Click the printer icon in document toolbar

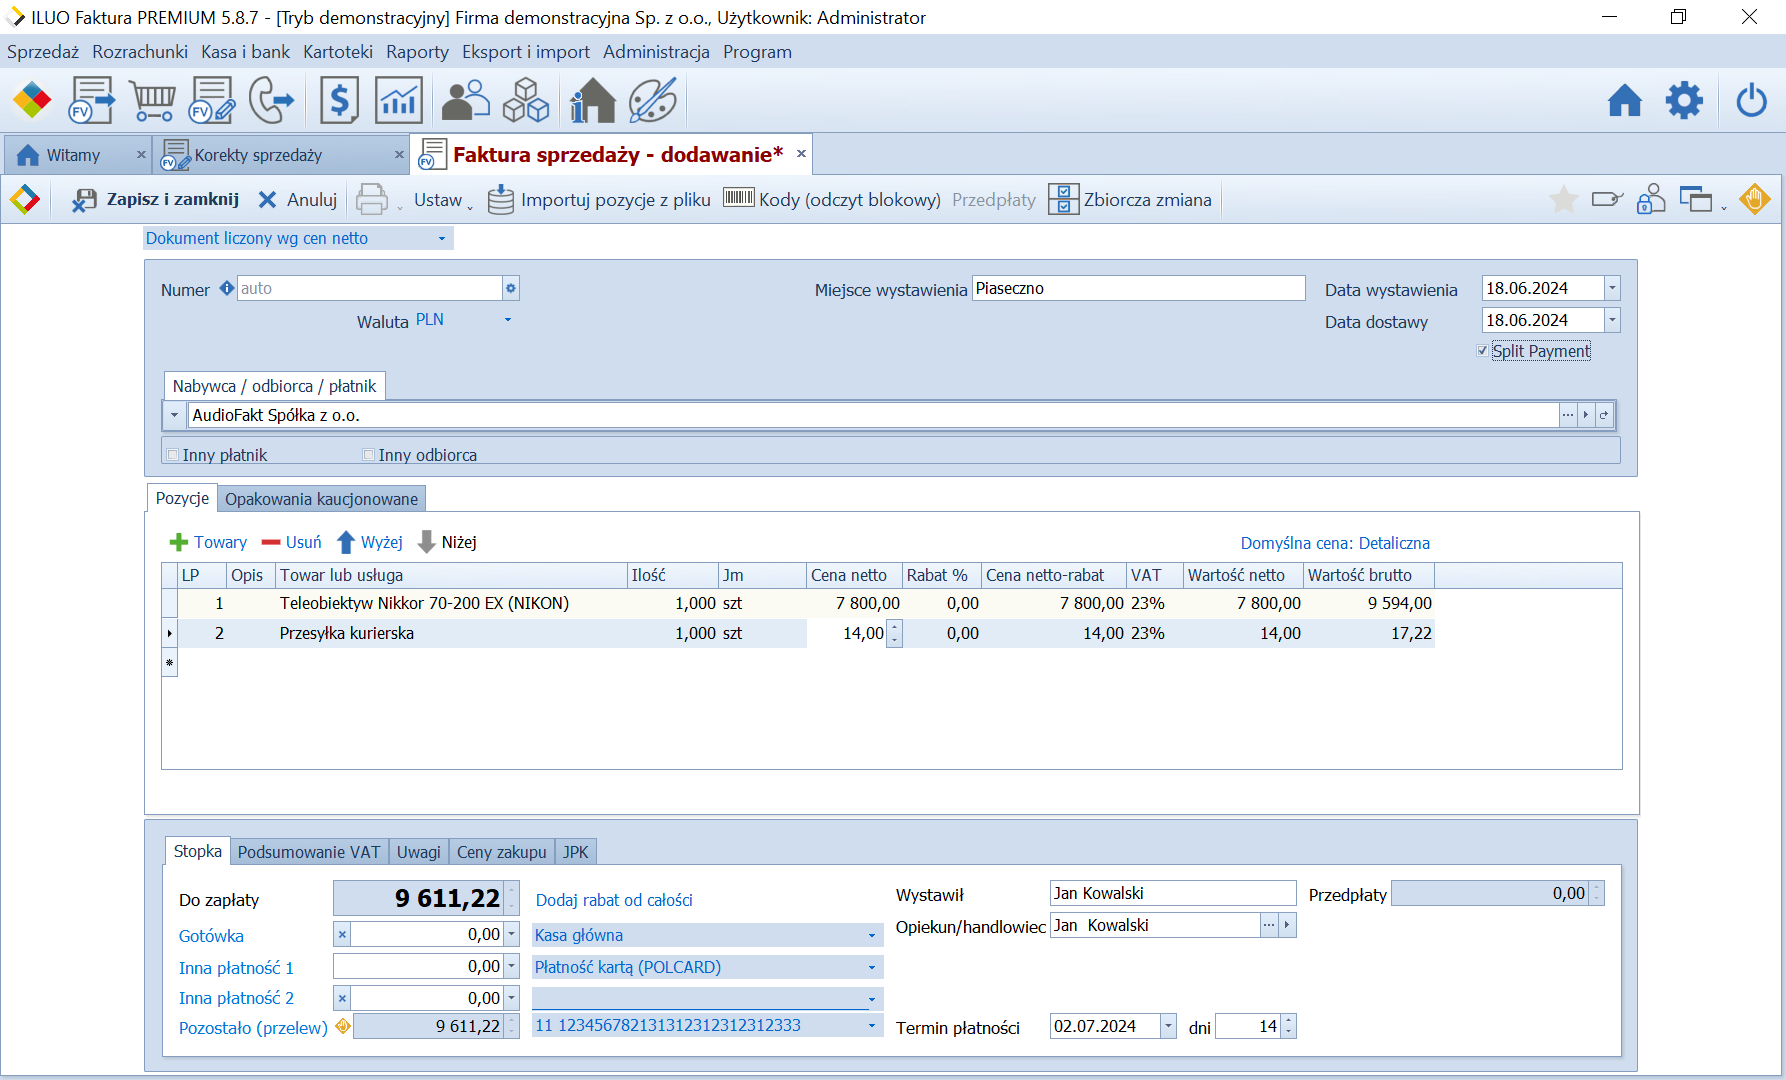pos(372,199)
